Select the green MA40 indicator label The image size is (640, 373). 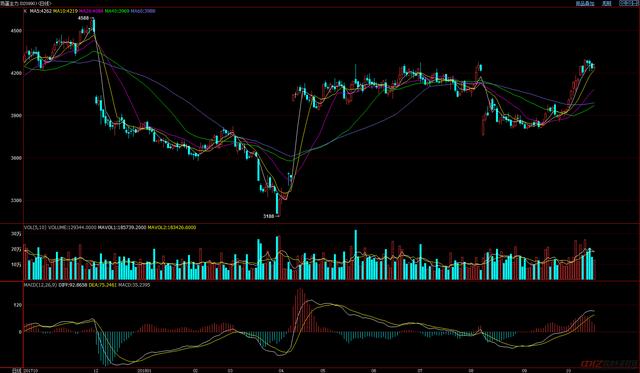pos(117,11)
